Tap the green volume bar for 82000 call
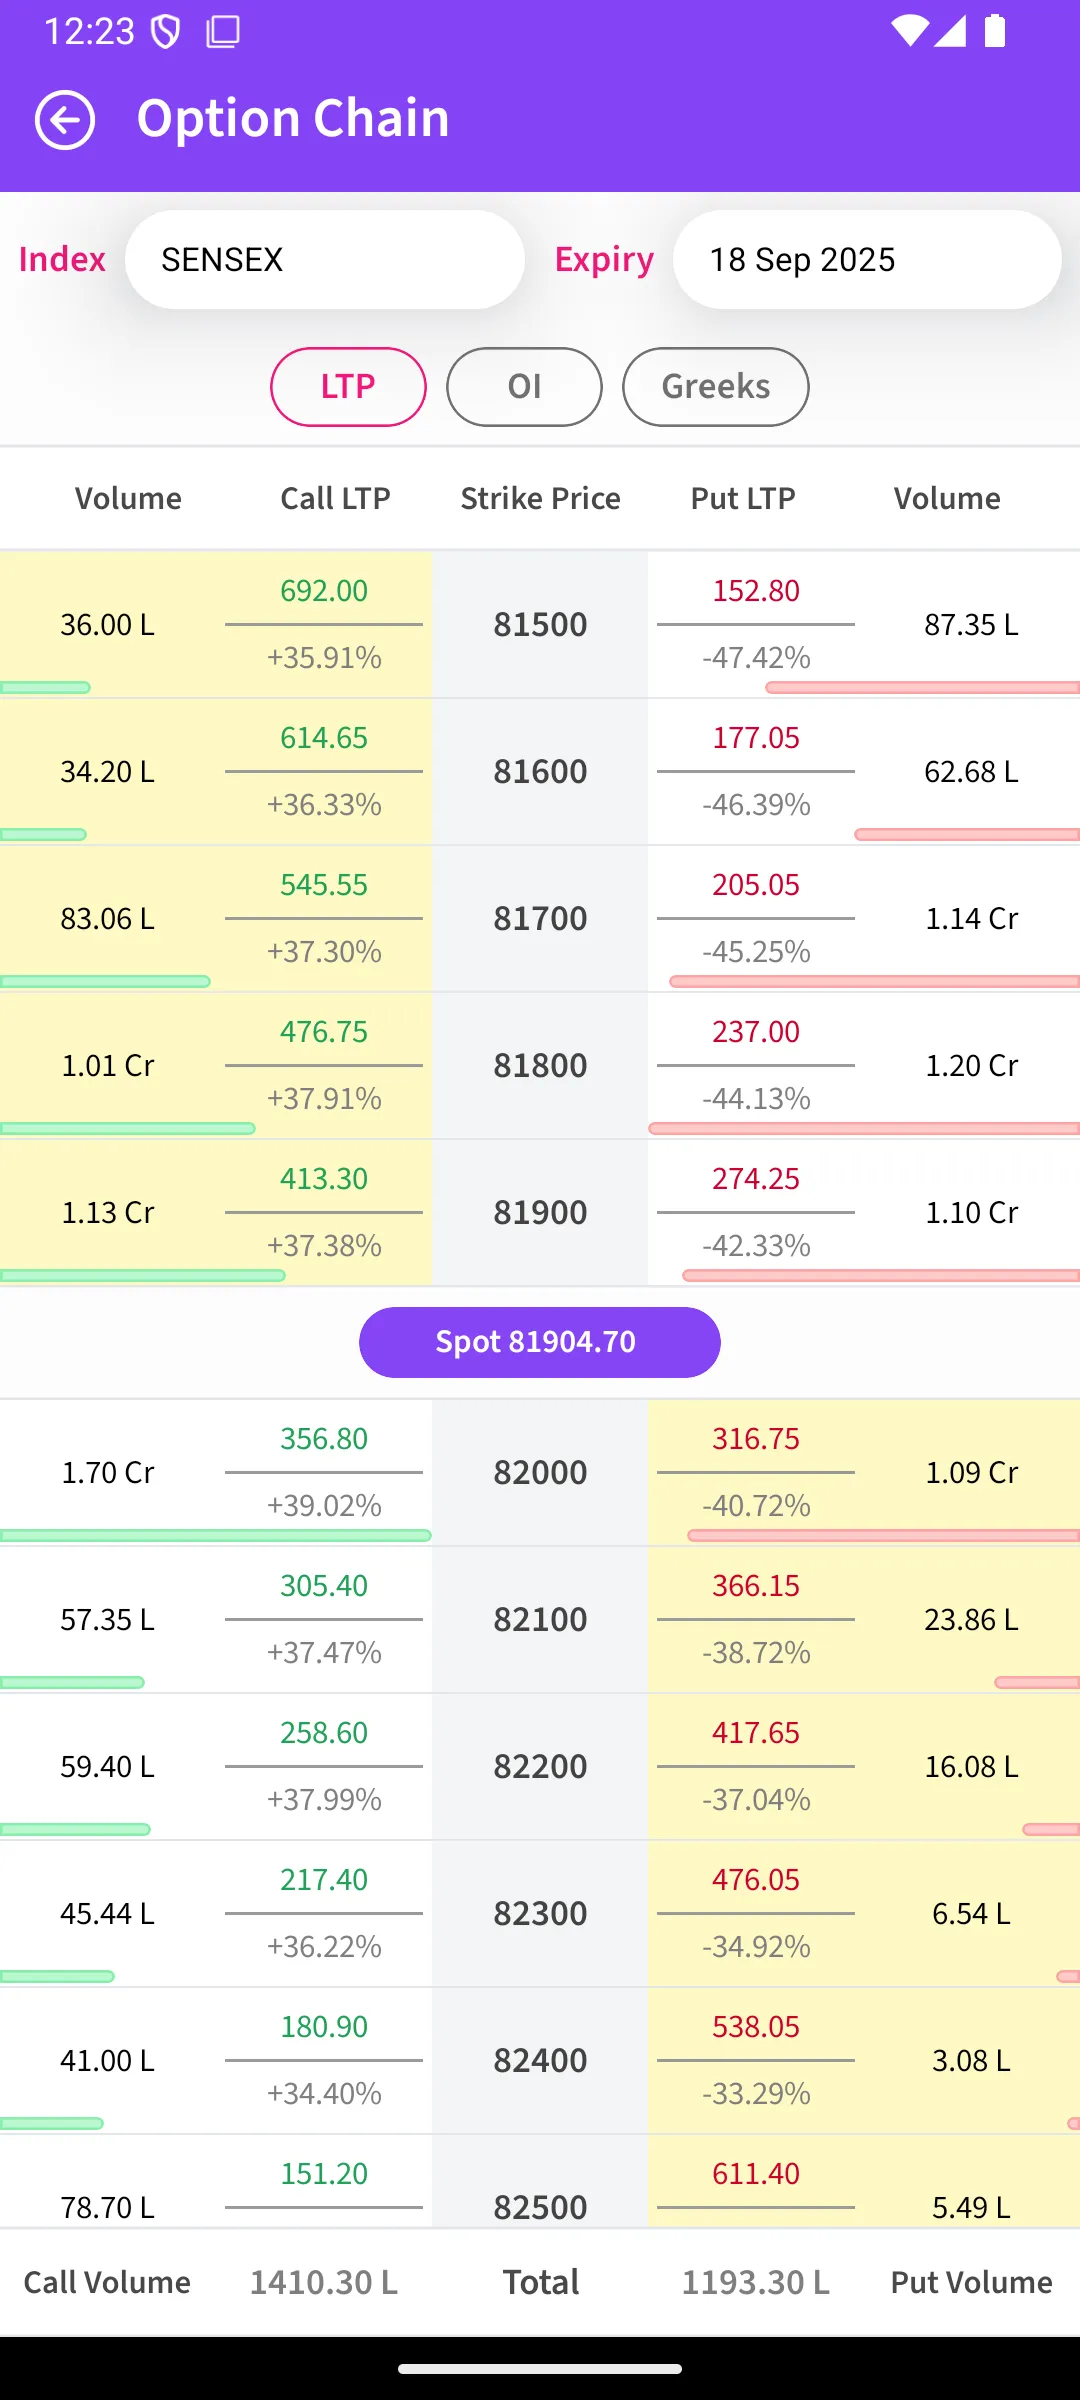The width and height of the screenshot is (1080, 2400). click(216, 1535)
